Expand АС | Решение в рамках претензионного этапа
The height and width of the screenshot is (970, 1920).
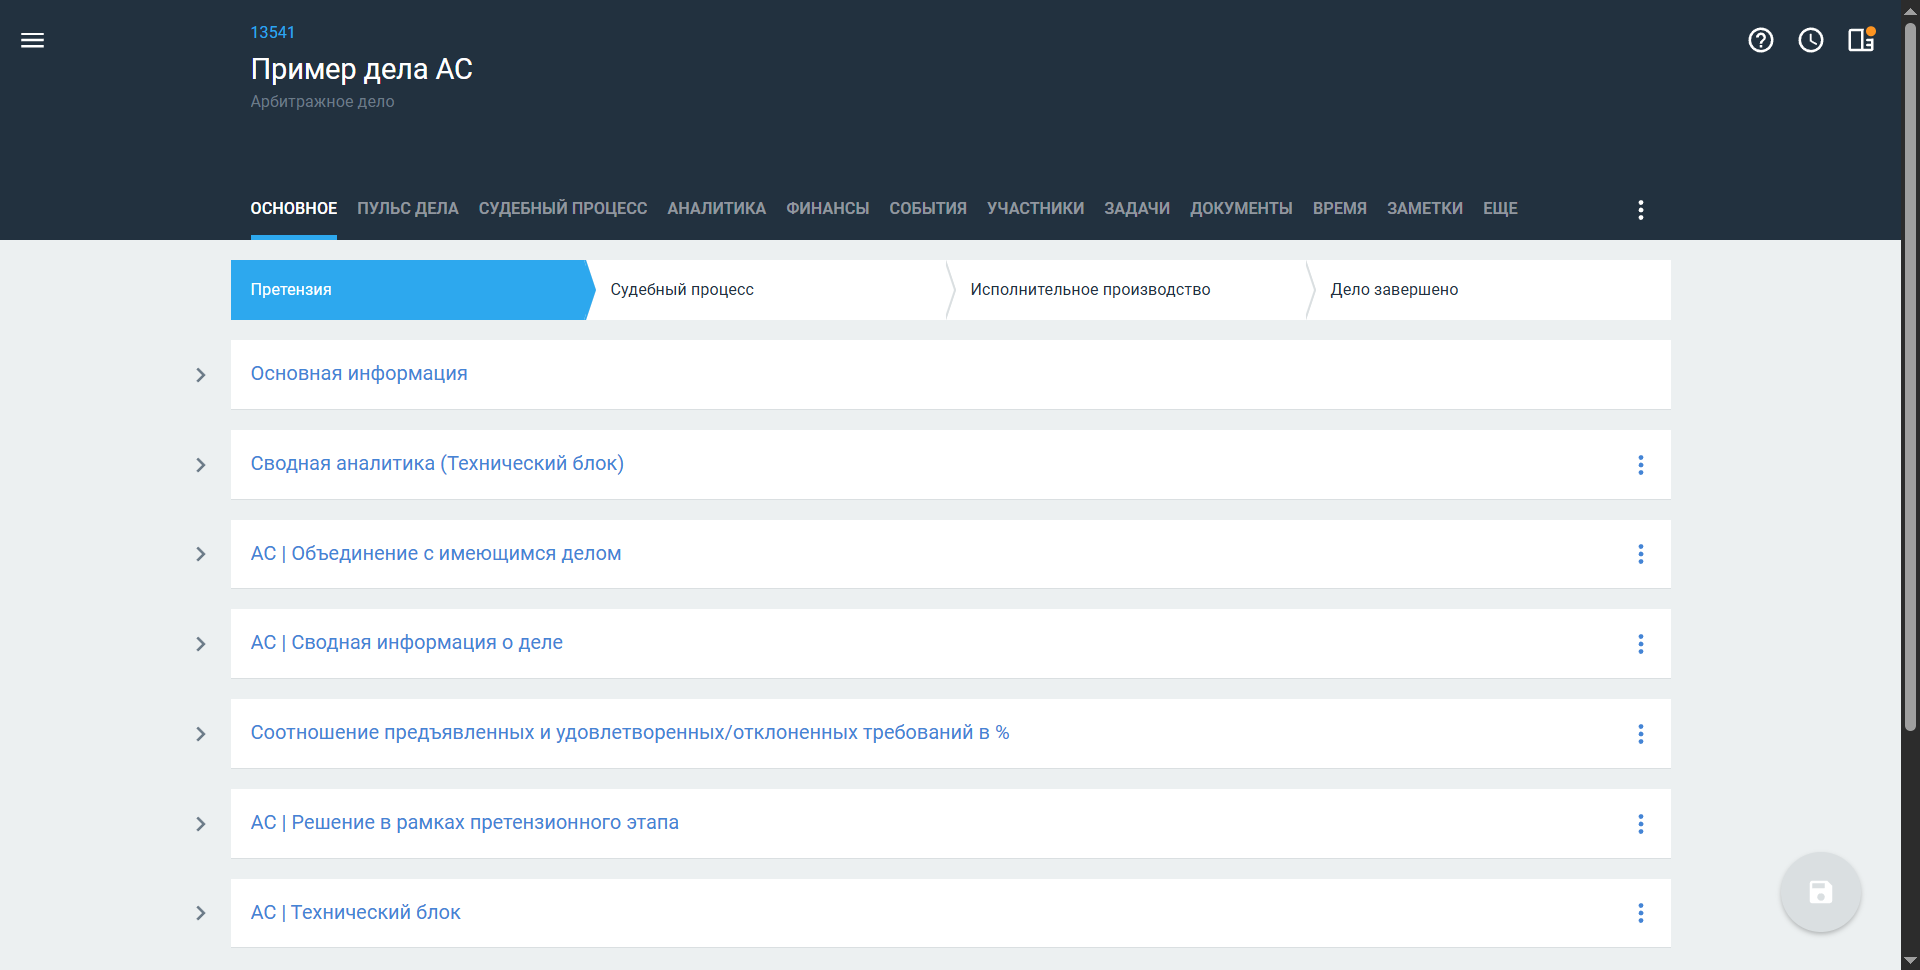pos(201,824)
